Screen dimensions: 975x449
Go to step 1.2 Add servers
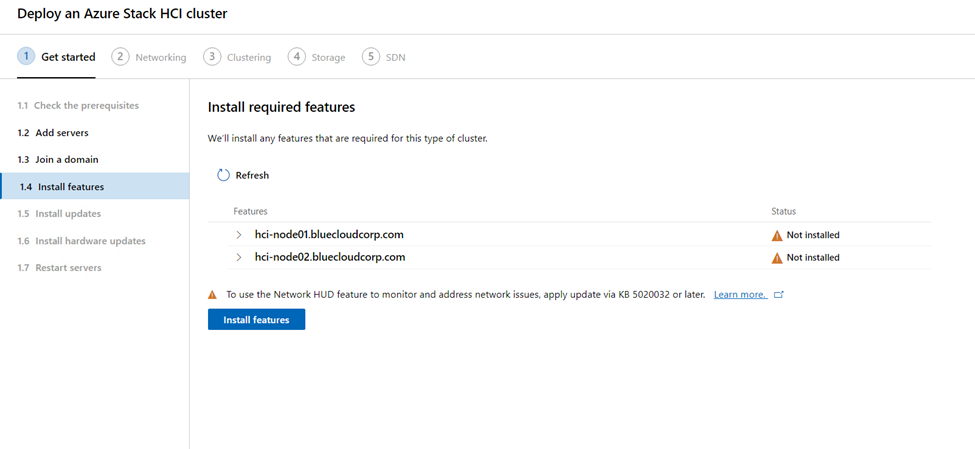[x=53, y=132]
